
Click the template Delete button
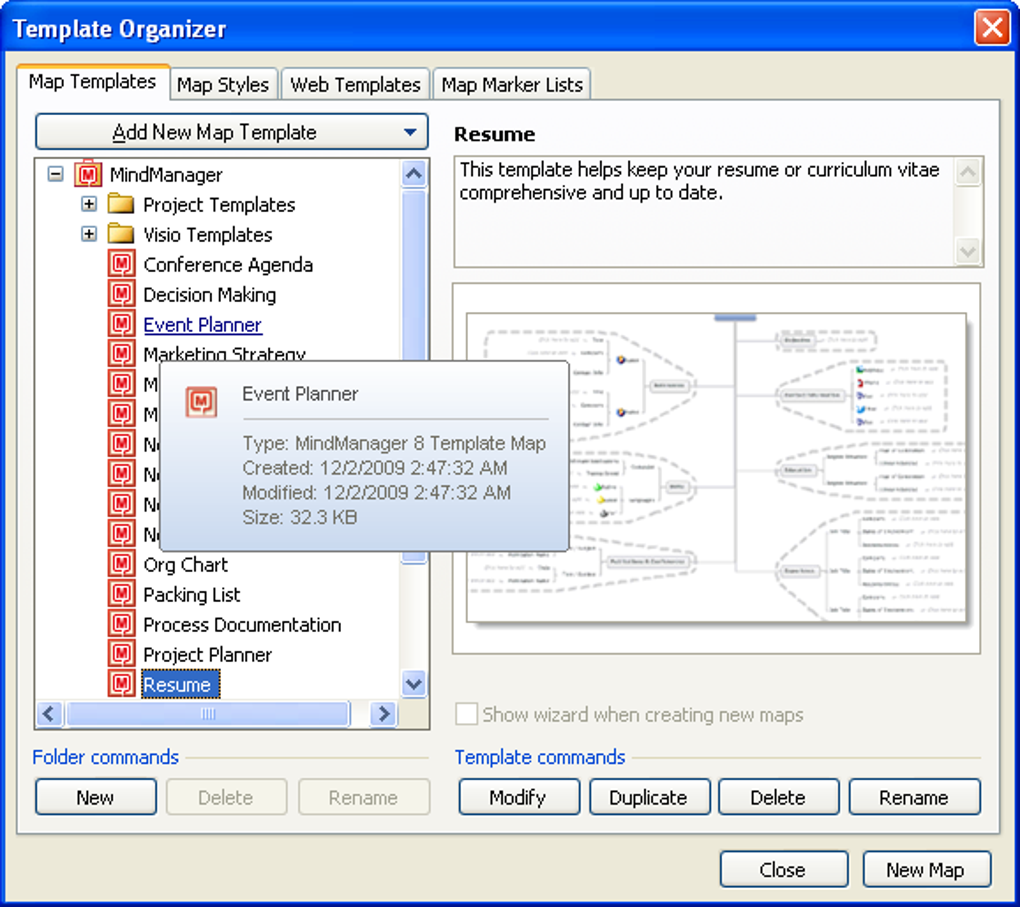point(778,797)
